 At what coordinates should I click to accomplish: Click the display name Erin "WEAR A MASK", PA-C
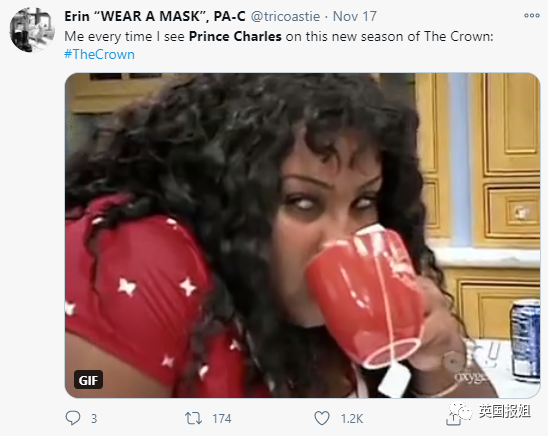tap(155, 16)
